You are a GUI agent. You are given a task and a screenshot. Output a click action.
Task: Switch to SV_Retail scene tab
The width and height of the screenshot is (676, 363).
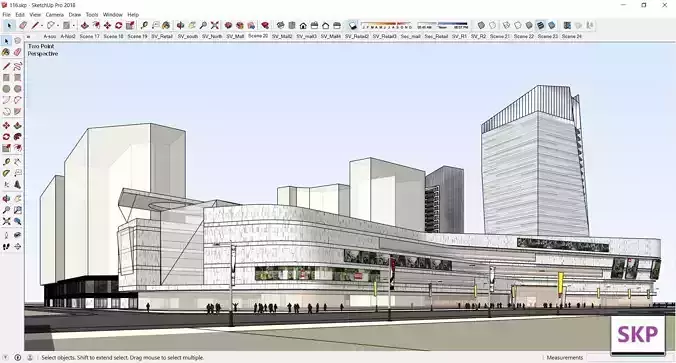pos(162,37)
